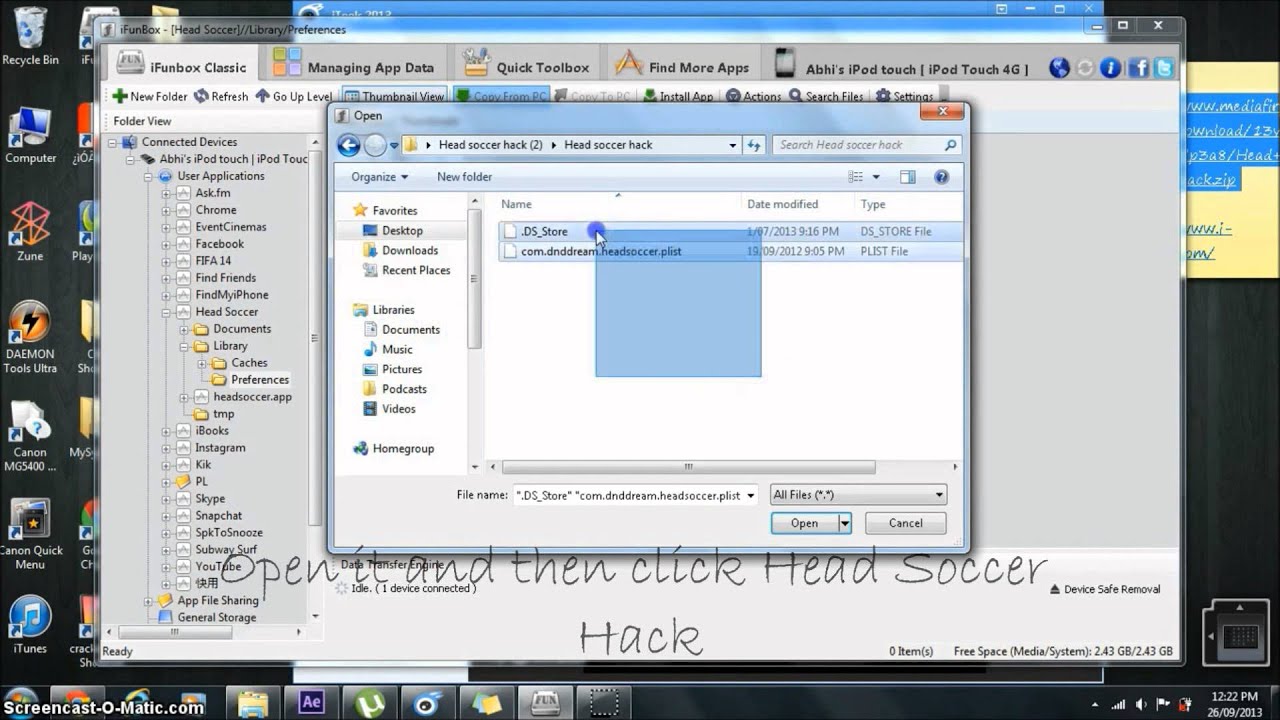Select the Preferences folder in tree
The image size is (1280, 720).
click(x=260, y=380)
